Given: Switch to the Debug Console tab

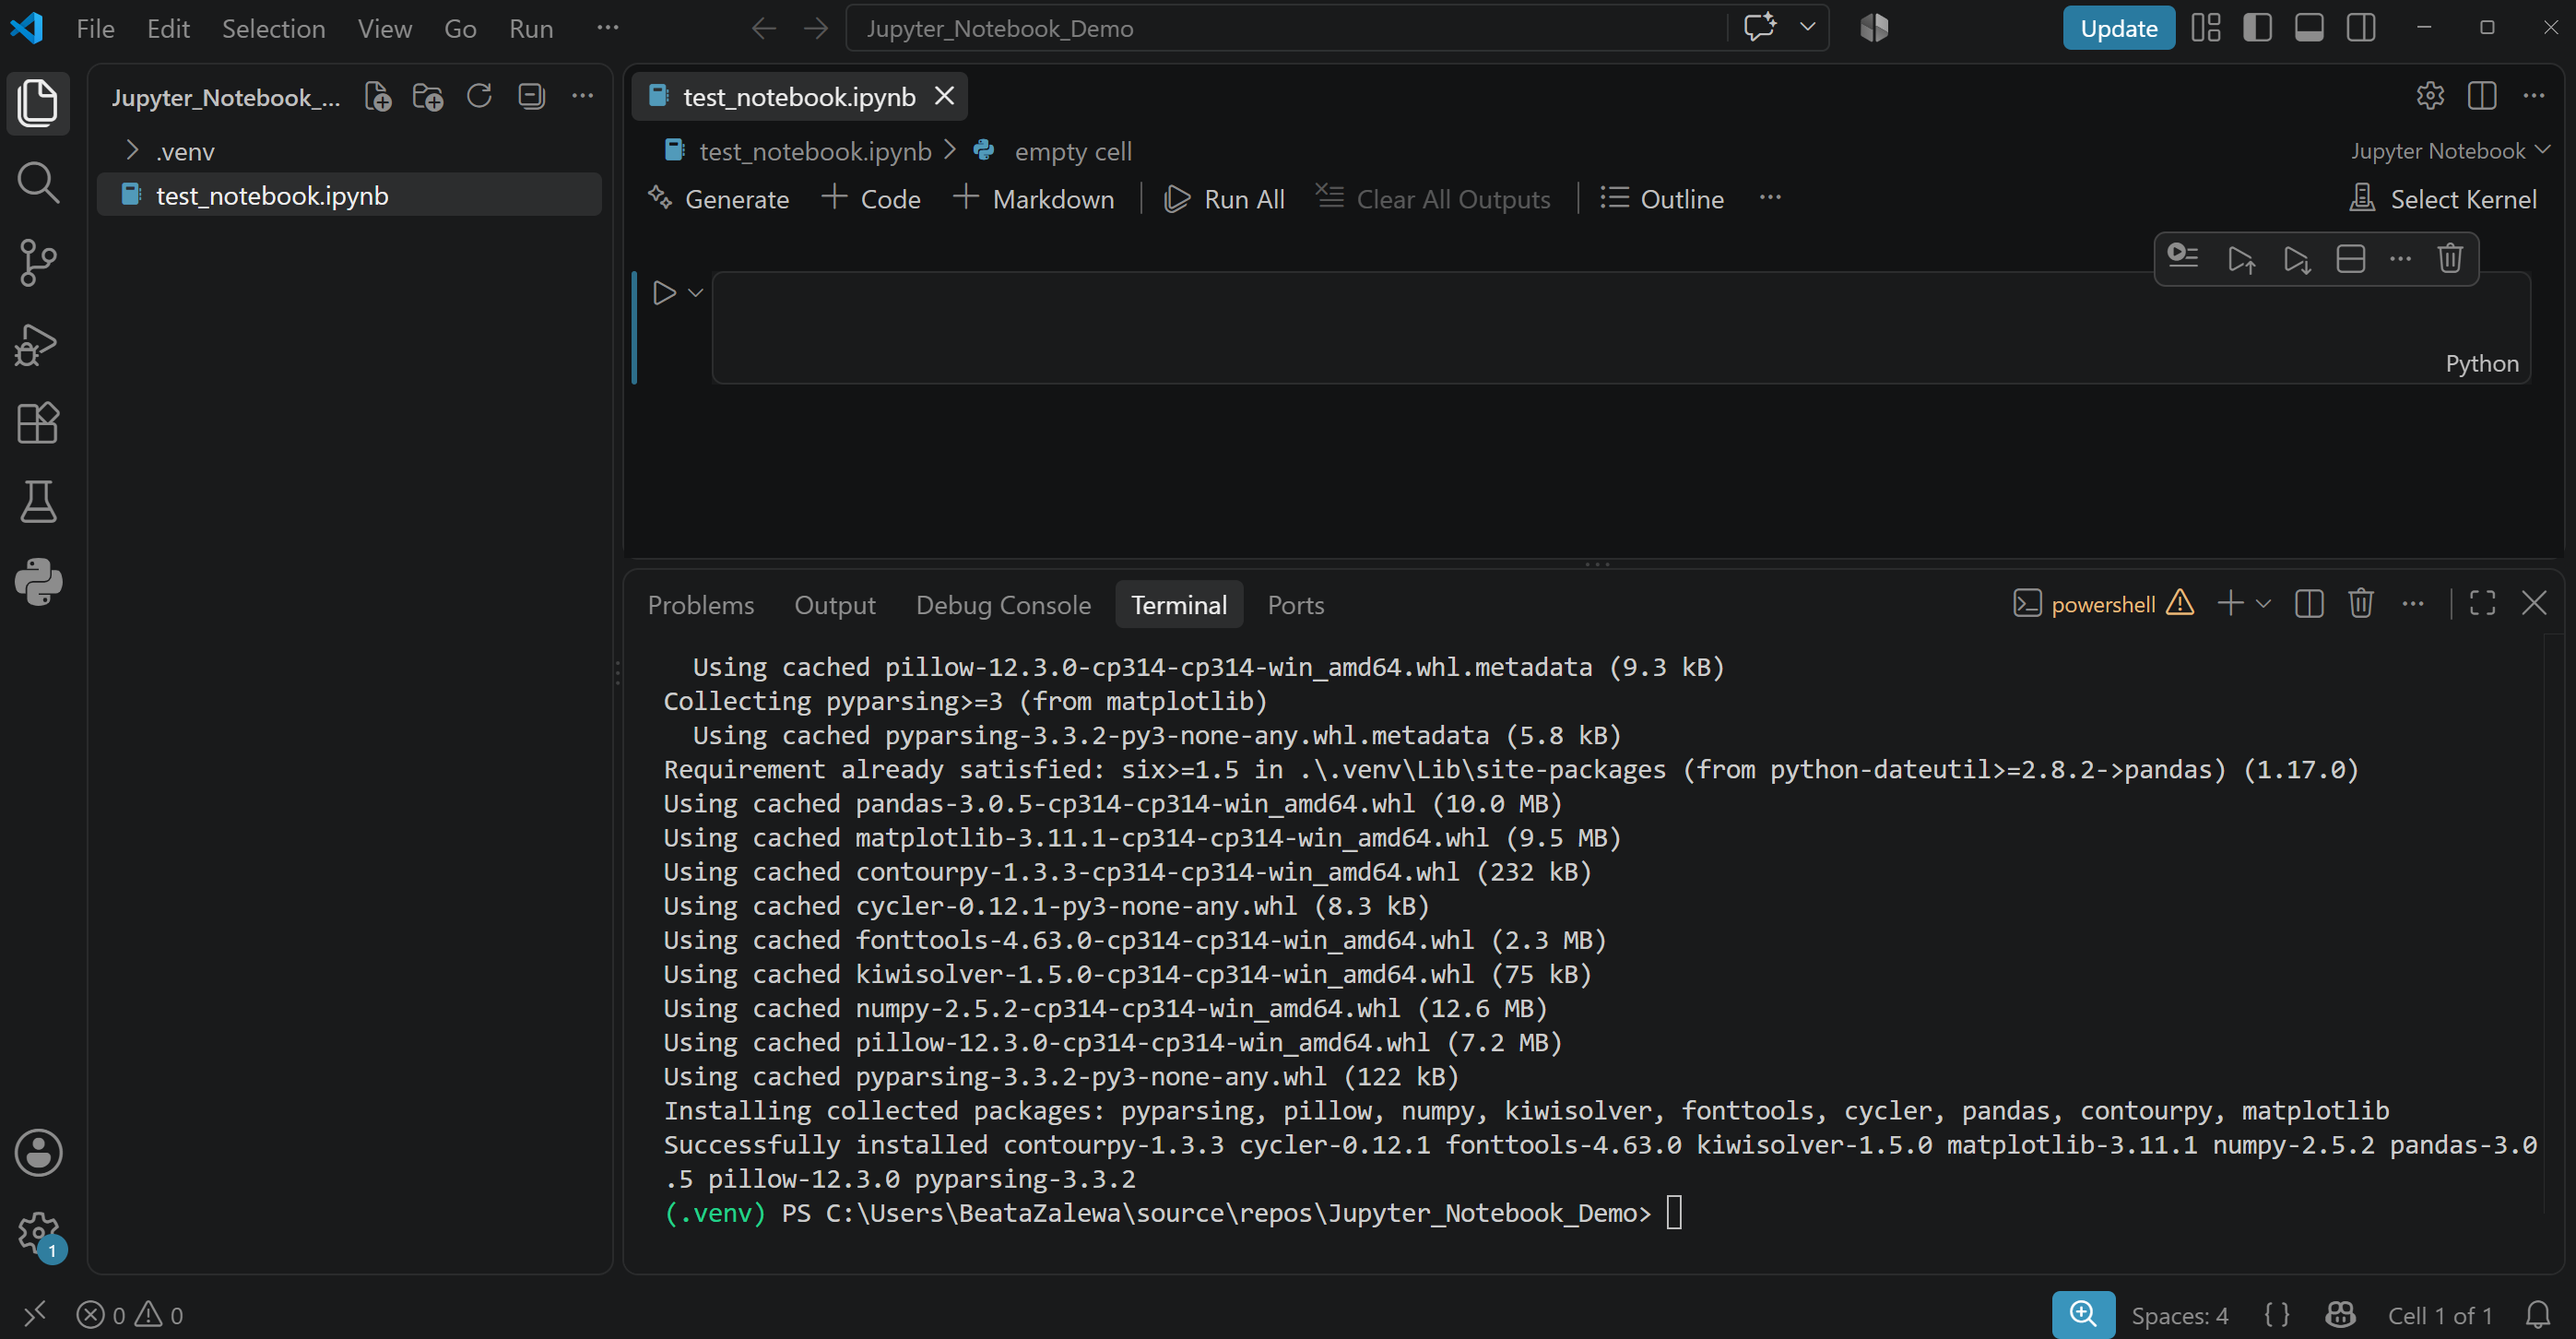Looking at the screenshot, I should tap(1003, 604).
